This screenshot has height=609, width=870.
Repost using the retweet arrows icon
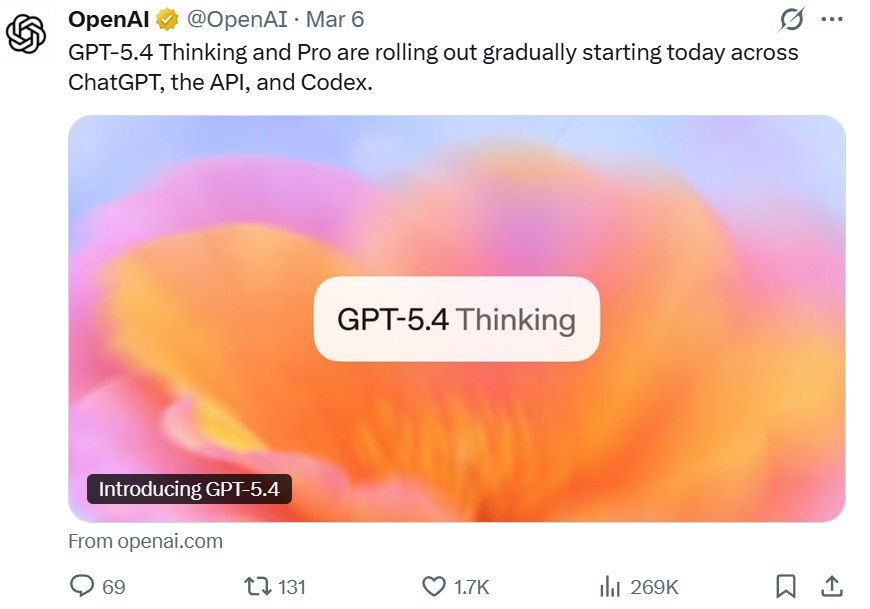click(x=258, y=586)
